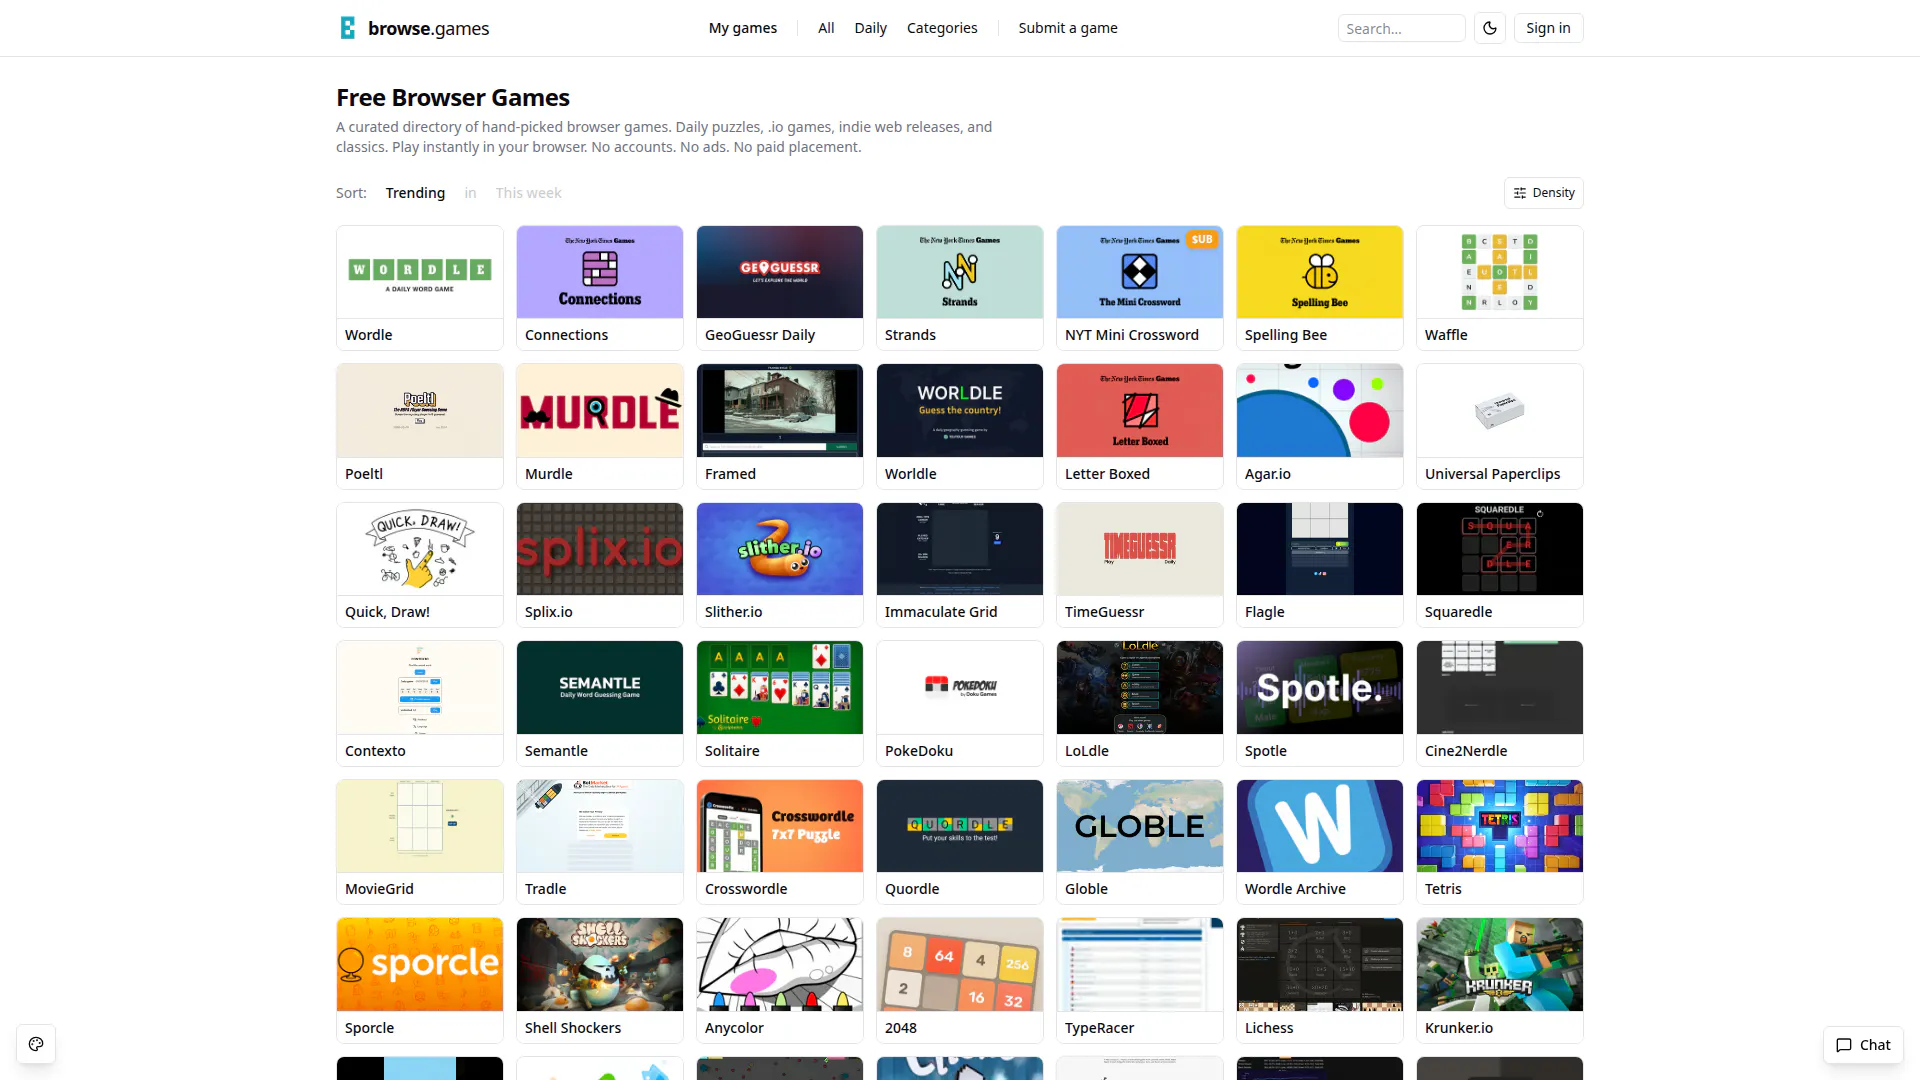
Task: Open the Slither.io snake icon
Action: click(780, 549)
